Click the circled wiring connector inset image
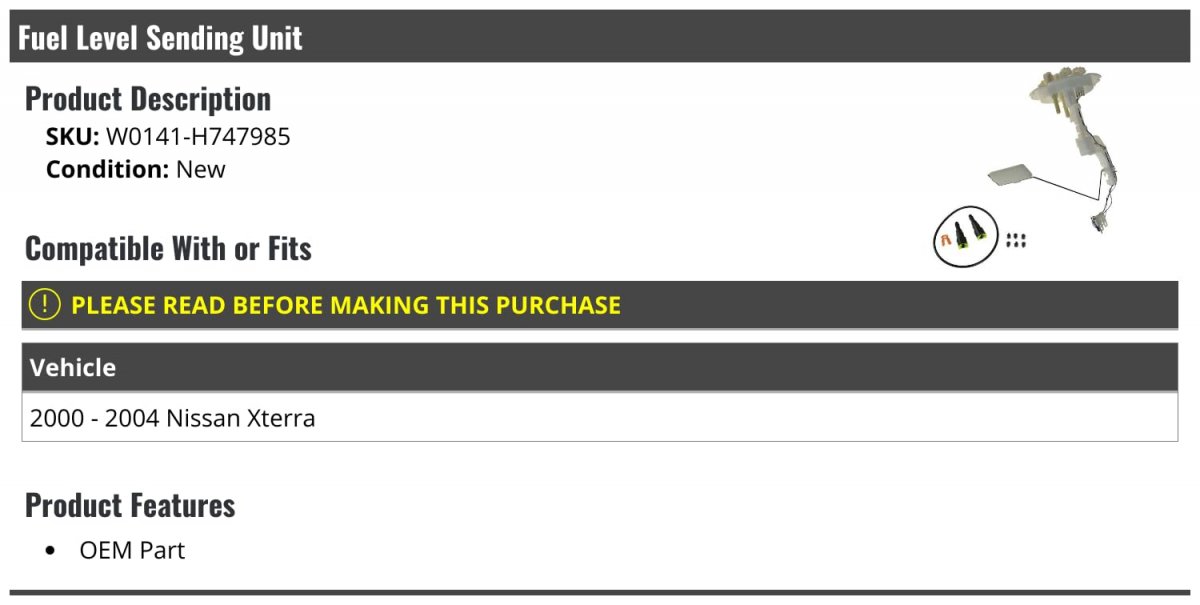Image resolution: width=1200 pixels, height=605 pixels. point(964,238)
